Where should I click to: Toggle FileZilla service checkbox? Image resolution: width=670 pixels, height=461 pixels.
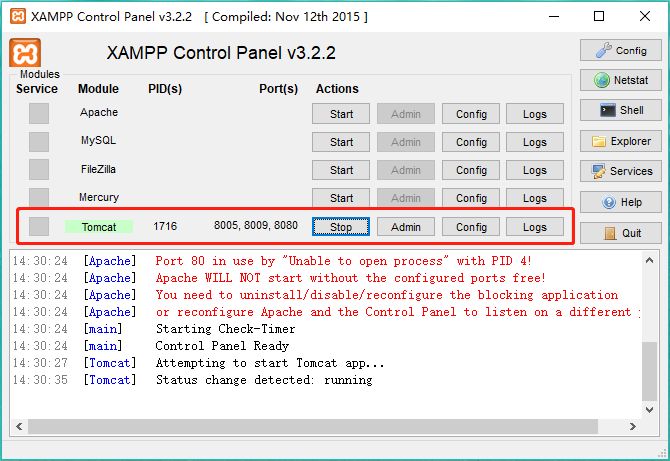[39, 170]
